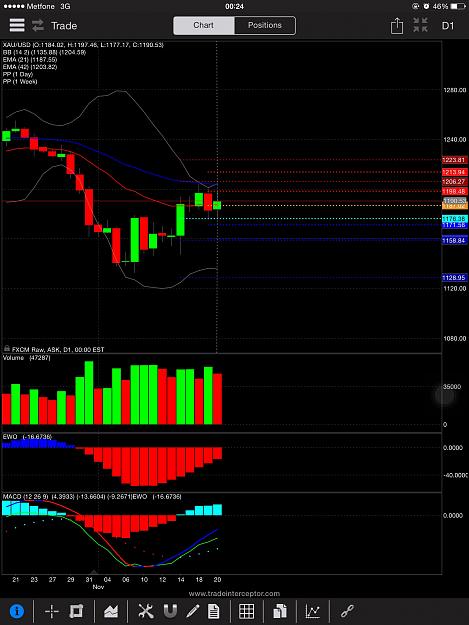Tap the 1223.81 pivot price tag
The height and width of the screenshot is (625, 469).
[x=454, y=160]
